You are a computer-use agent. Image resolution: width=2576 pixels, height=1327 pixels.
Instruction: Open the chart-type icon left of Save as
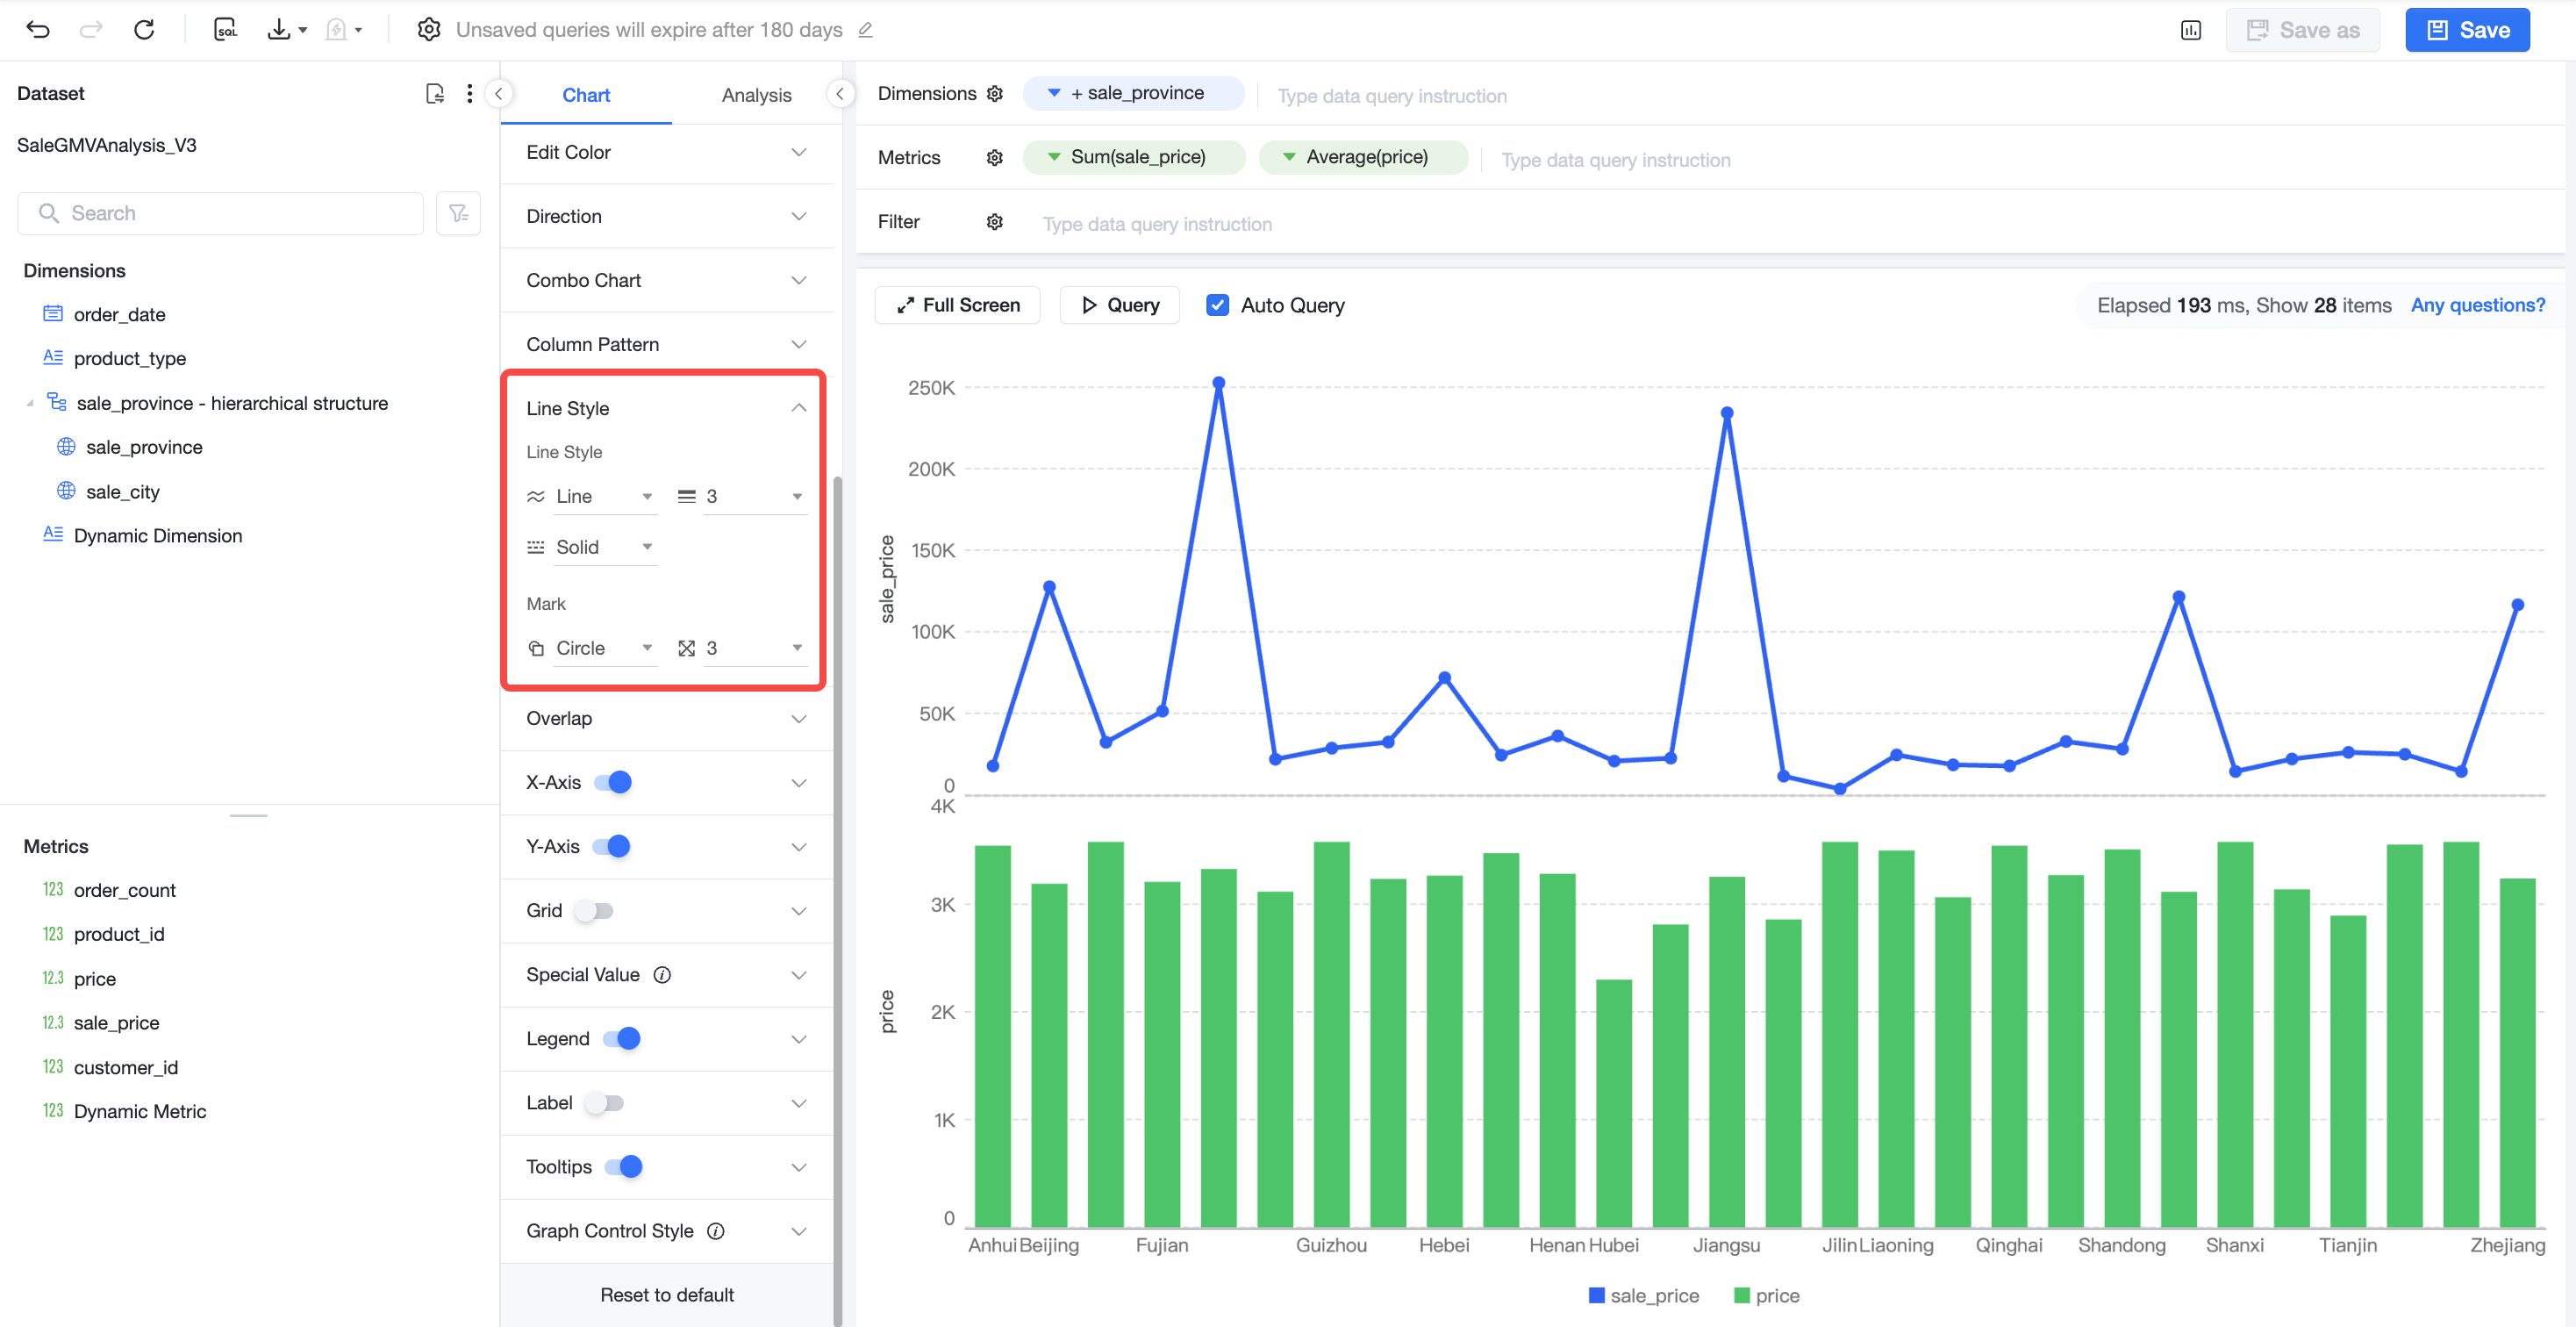2190,30
